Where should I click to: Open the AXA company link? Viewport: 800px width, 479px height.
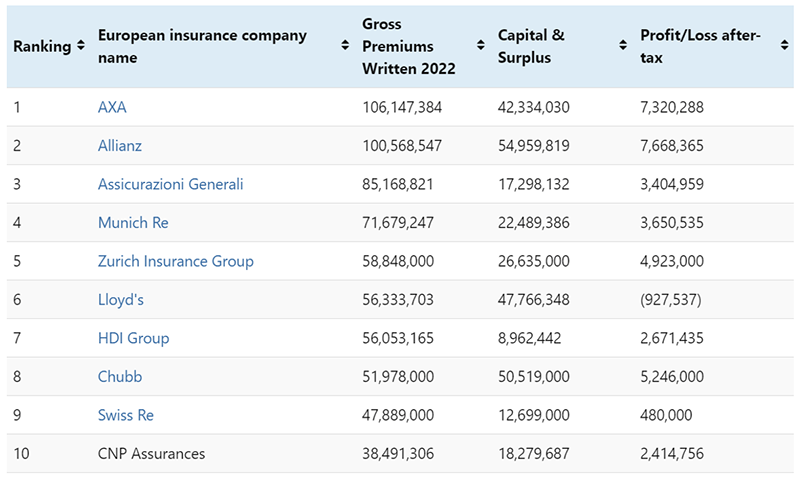(112, 107)
